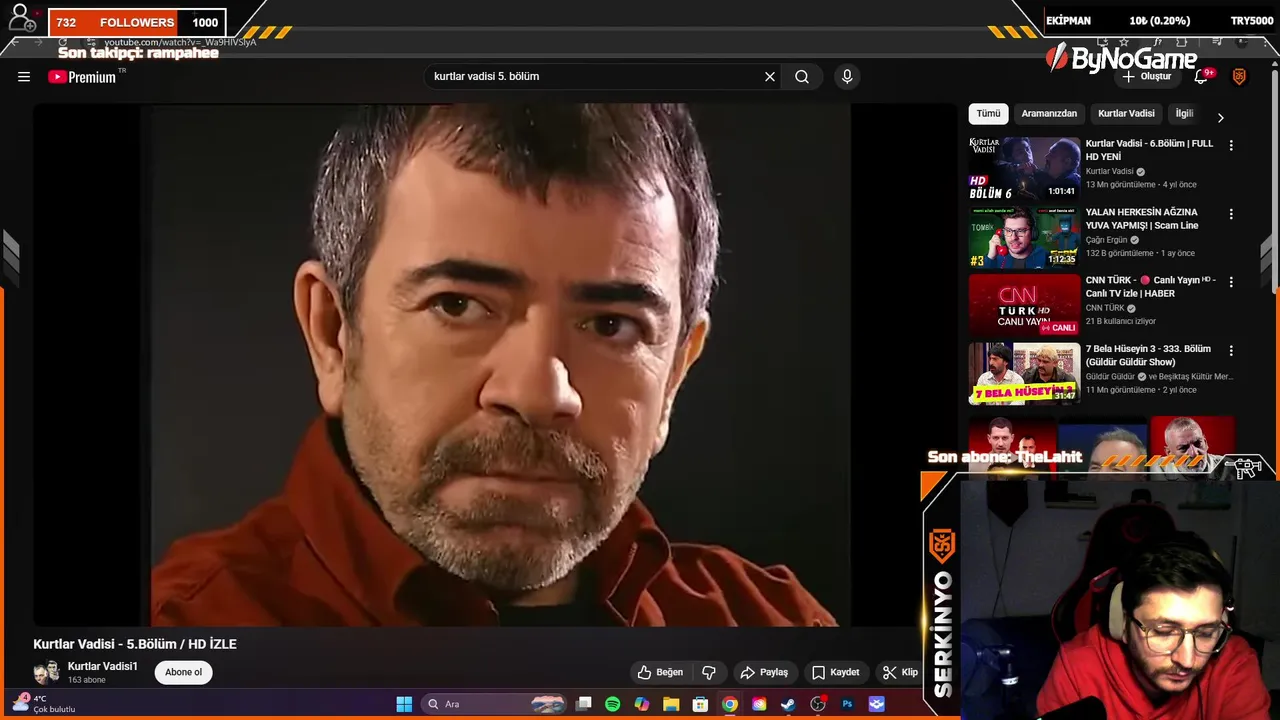1280x720 pixels.
Task: Select the Tümü filter chip
Action: coord(988,114)
